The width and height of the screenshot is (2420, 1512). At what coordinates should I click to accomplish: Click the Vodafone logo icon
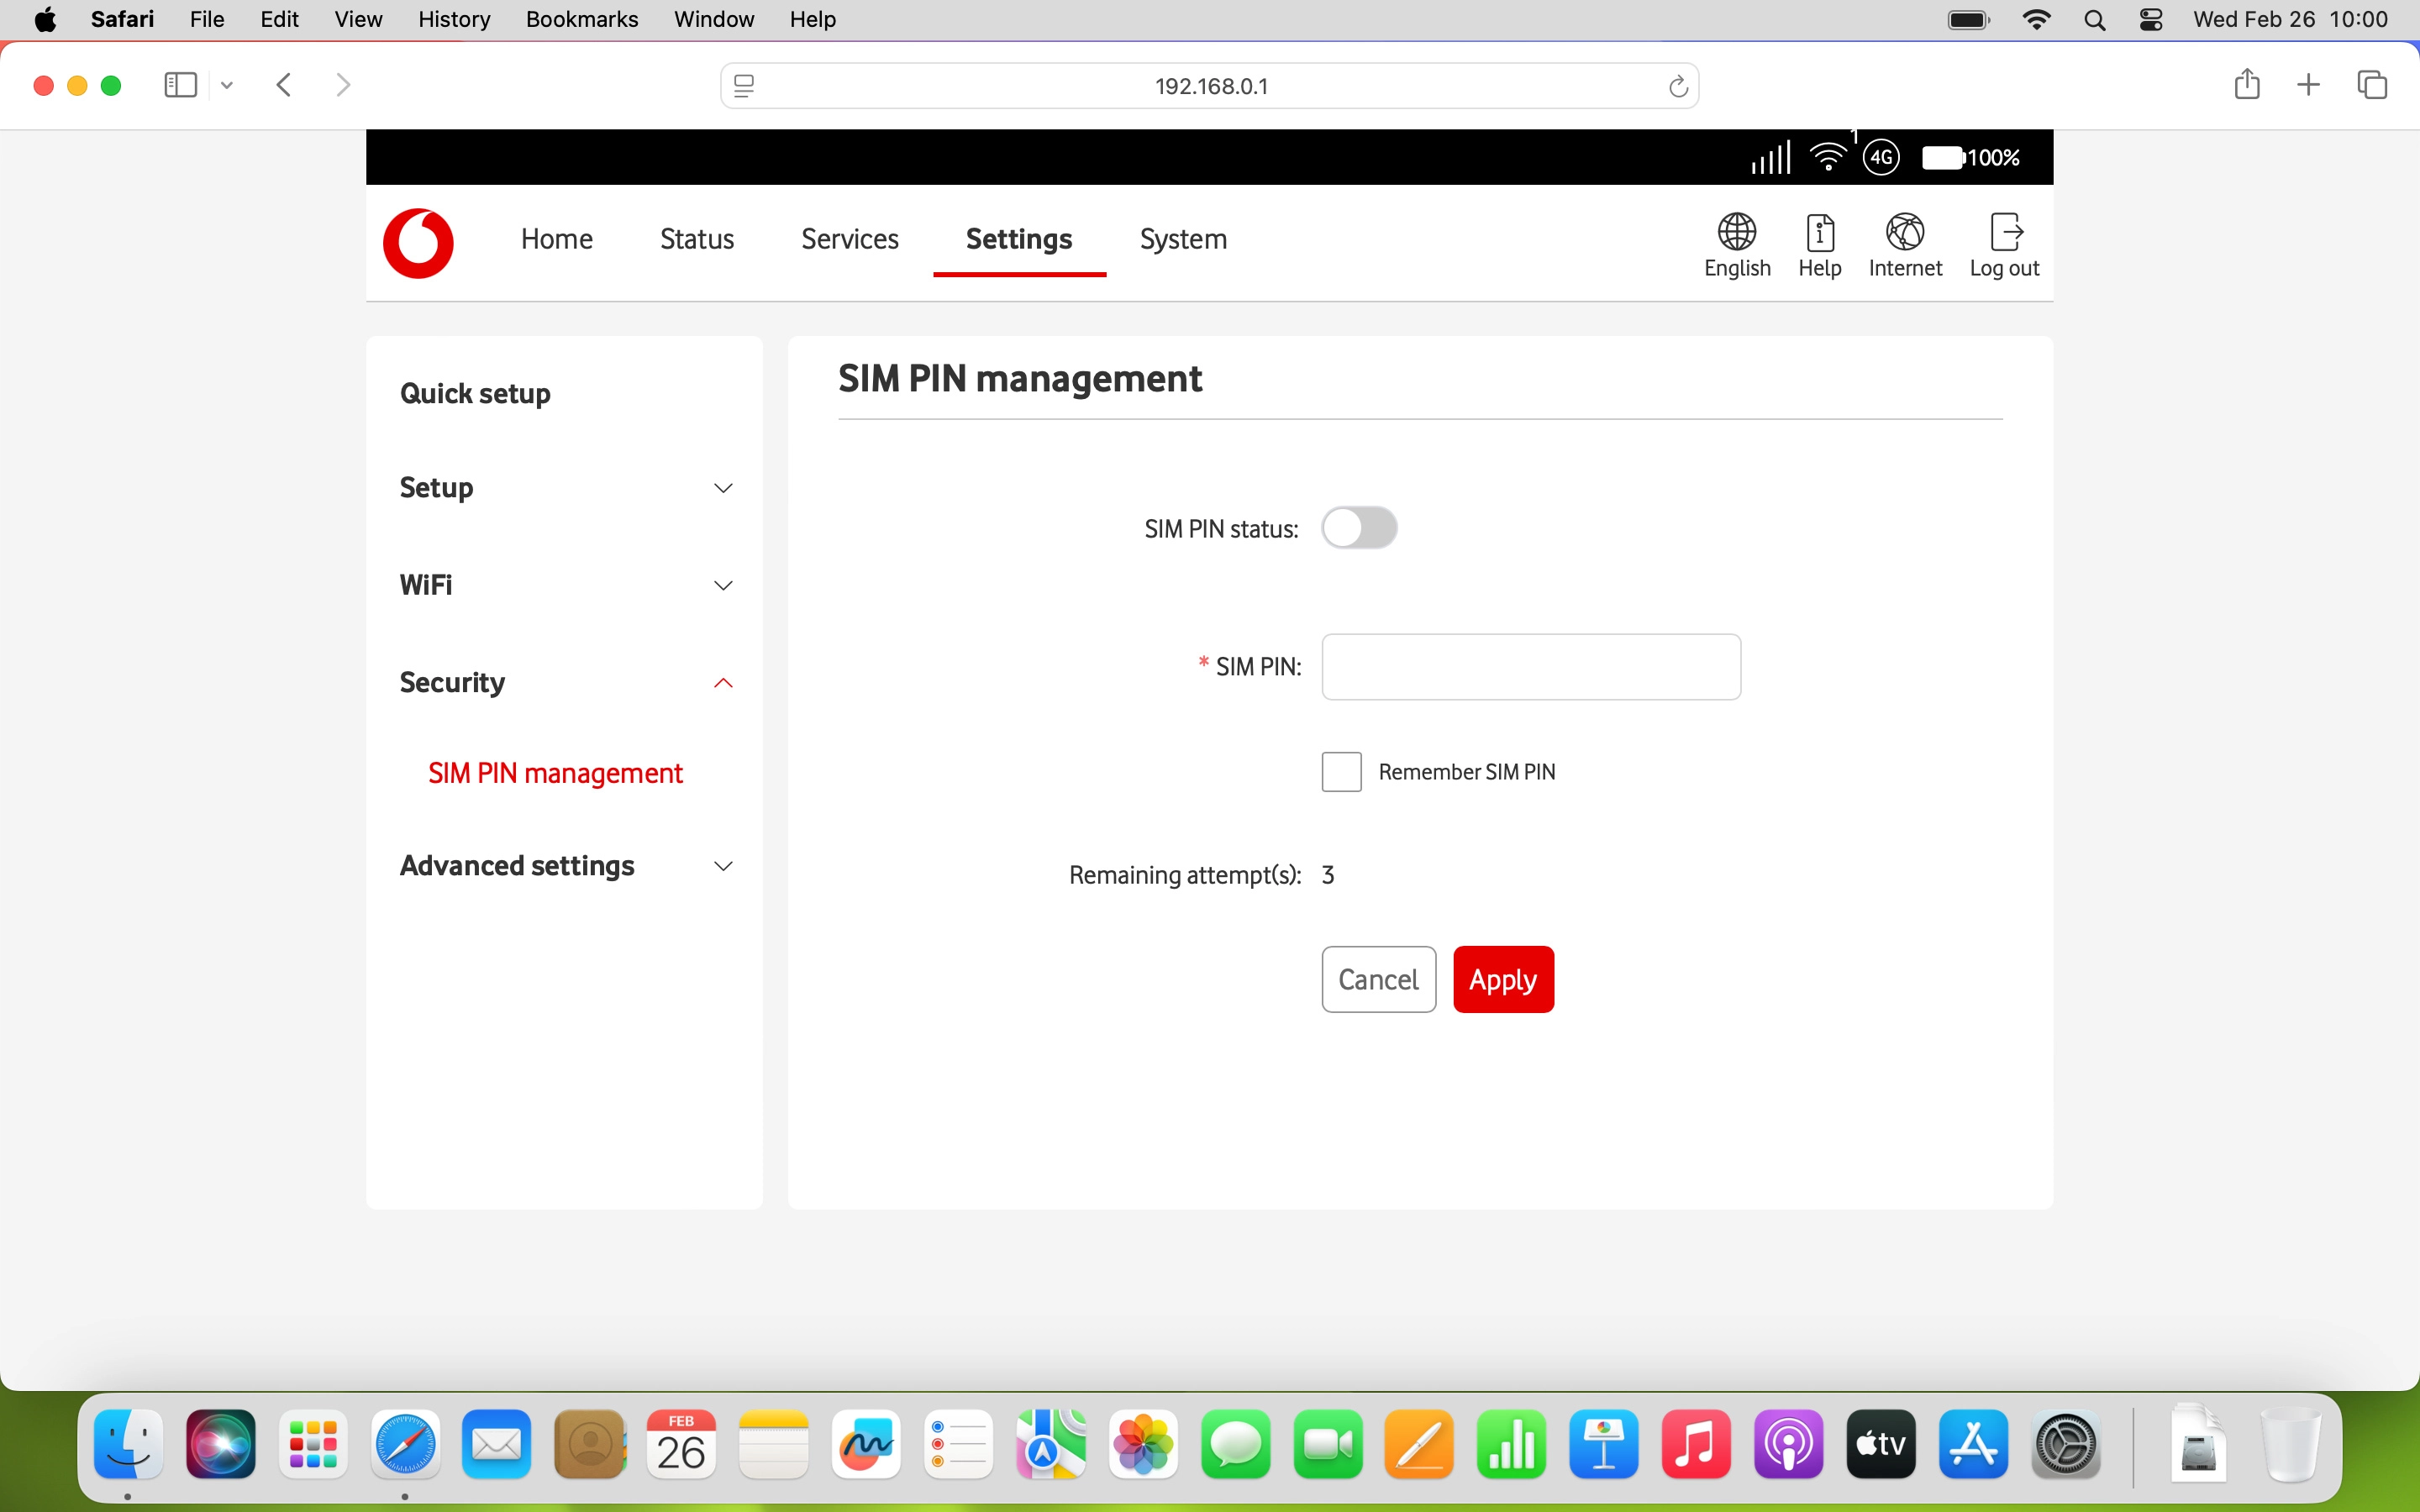[418, 243]
